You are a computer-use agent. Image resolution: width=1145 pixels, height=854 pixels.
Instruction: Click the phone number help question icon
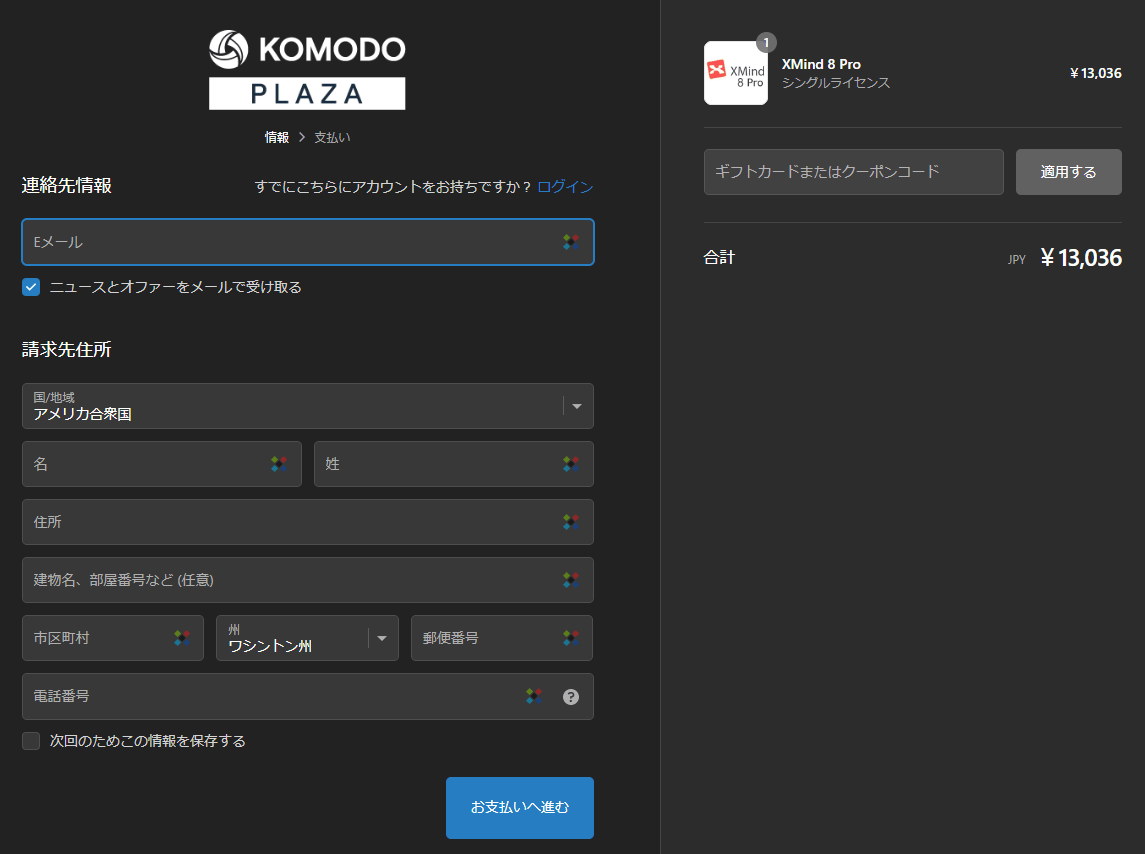pos(571,697)
